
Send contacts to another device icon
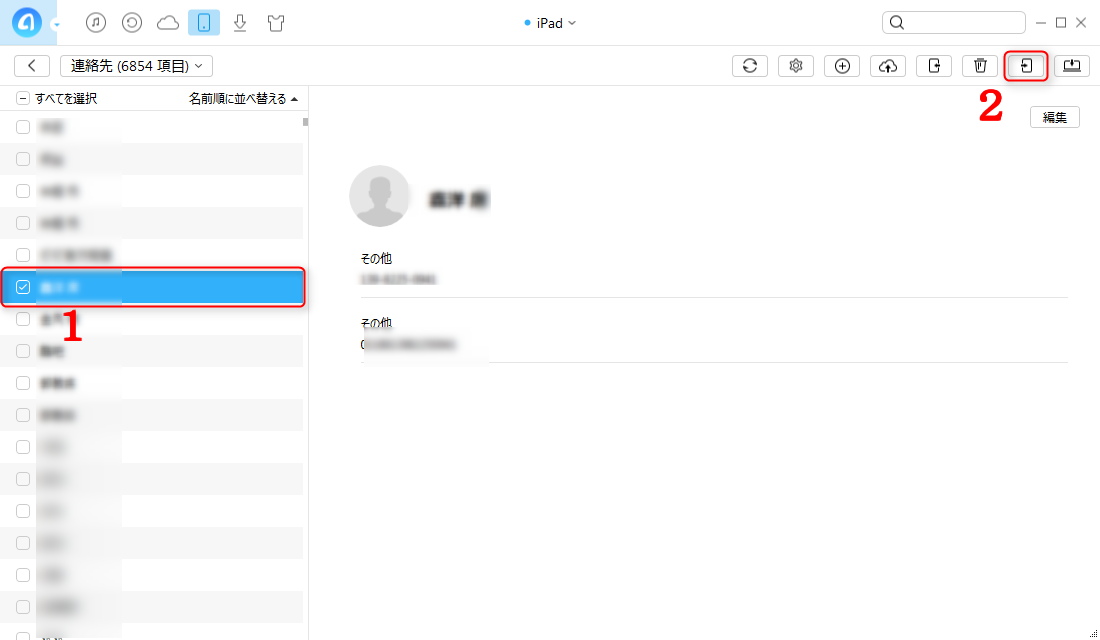[934, 65]
